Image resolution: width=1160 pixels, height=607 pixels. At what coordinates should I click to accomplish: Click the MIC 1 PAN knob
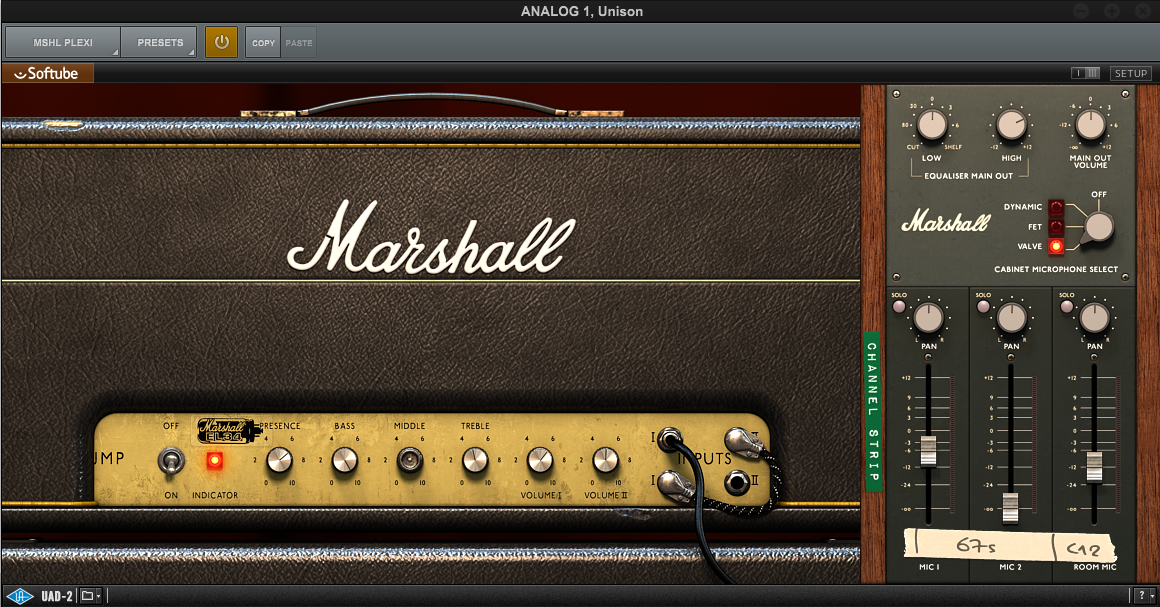[x=928, y=318]
